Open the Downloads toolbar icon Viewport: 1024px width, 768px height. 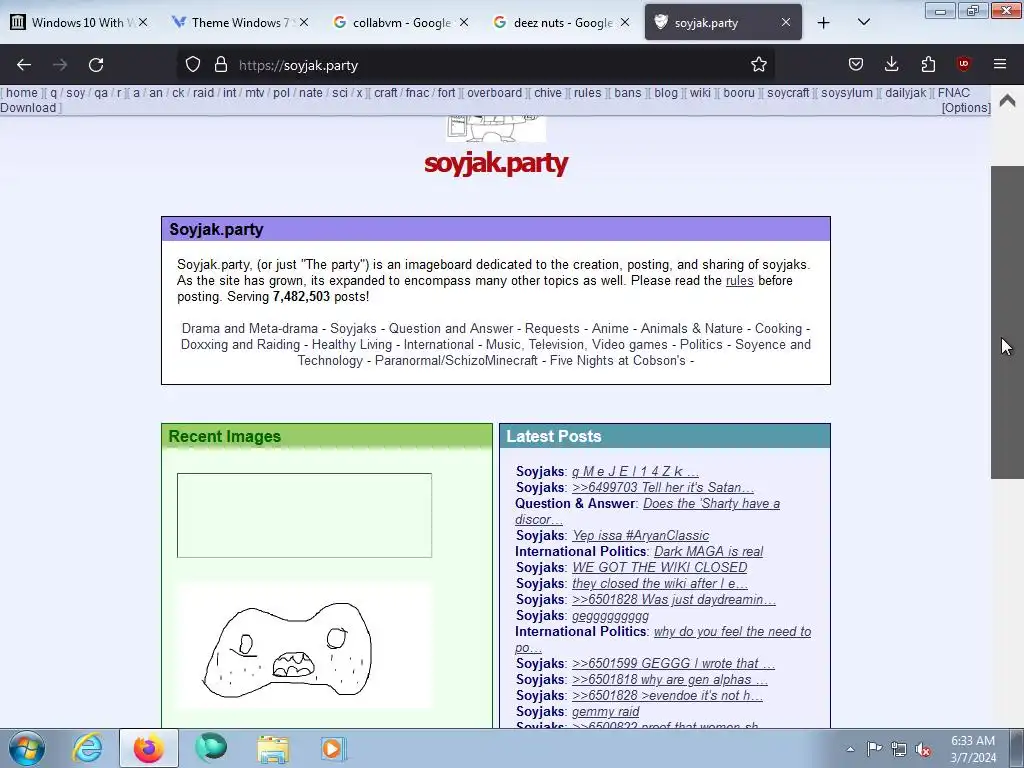[891, 65]
